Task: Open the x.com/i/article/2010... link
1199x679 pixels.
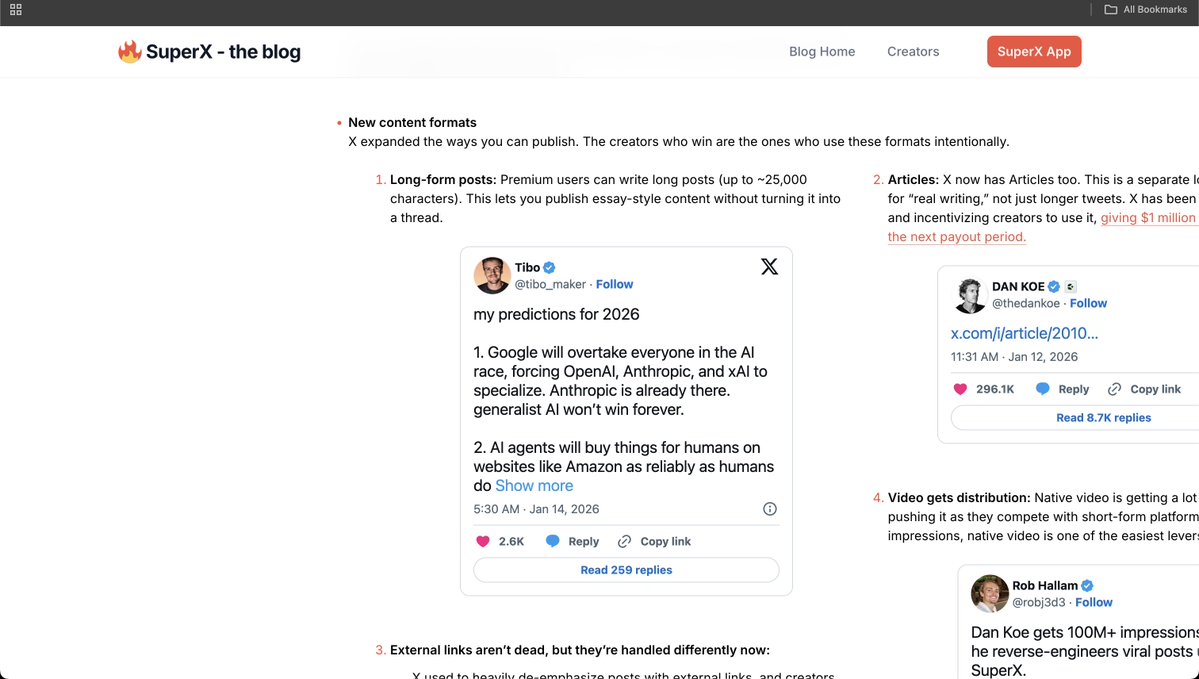Action: point(1025,333)
